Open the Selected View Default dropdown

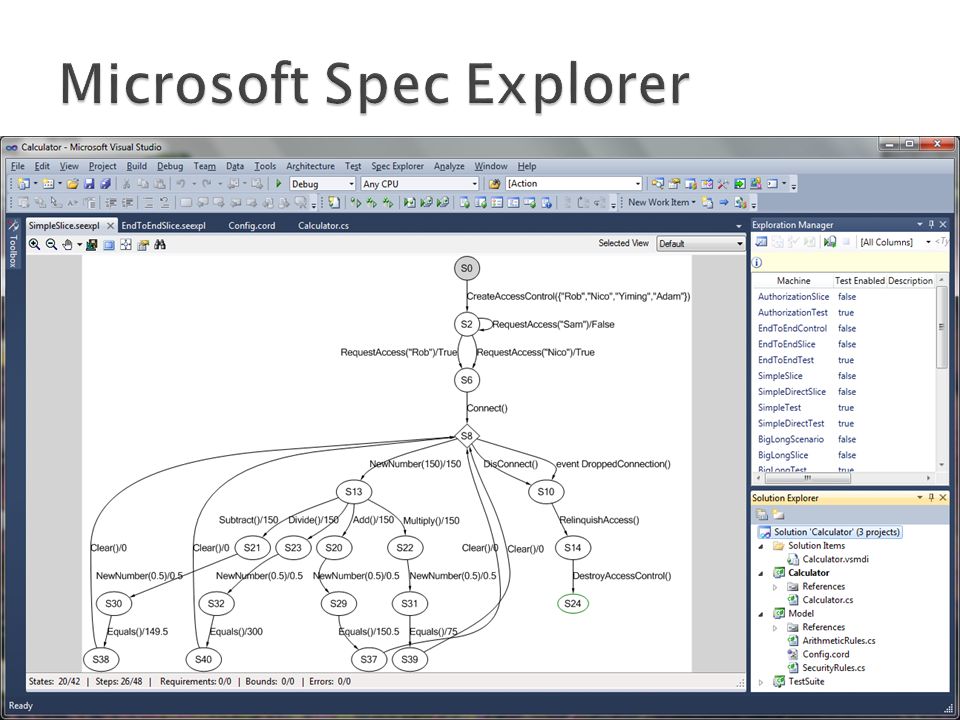click(x=740, y=244)
